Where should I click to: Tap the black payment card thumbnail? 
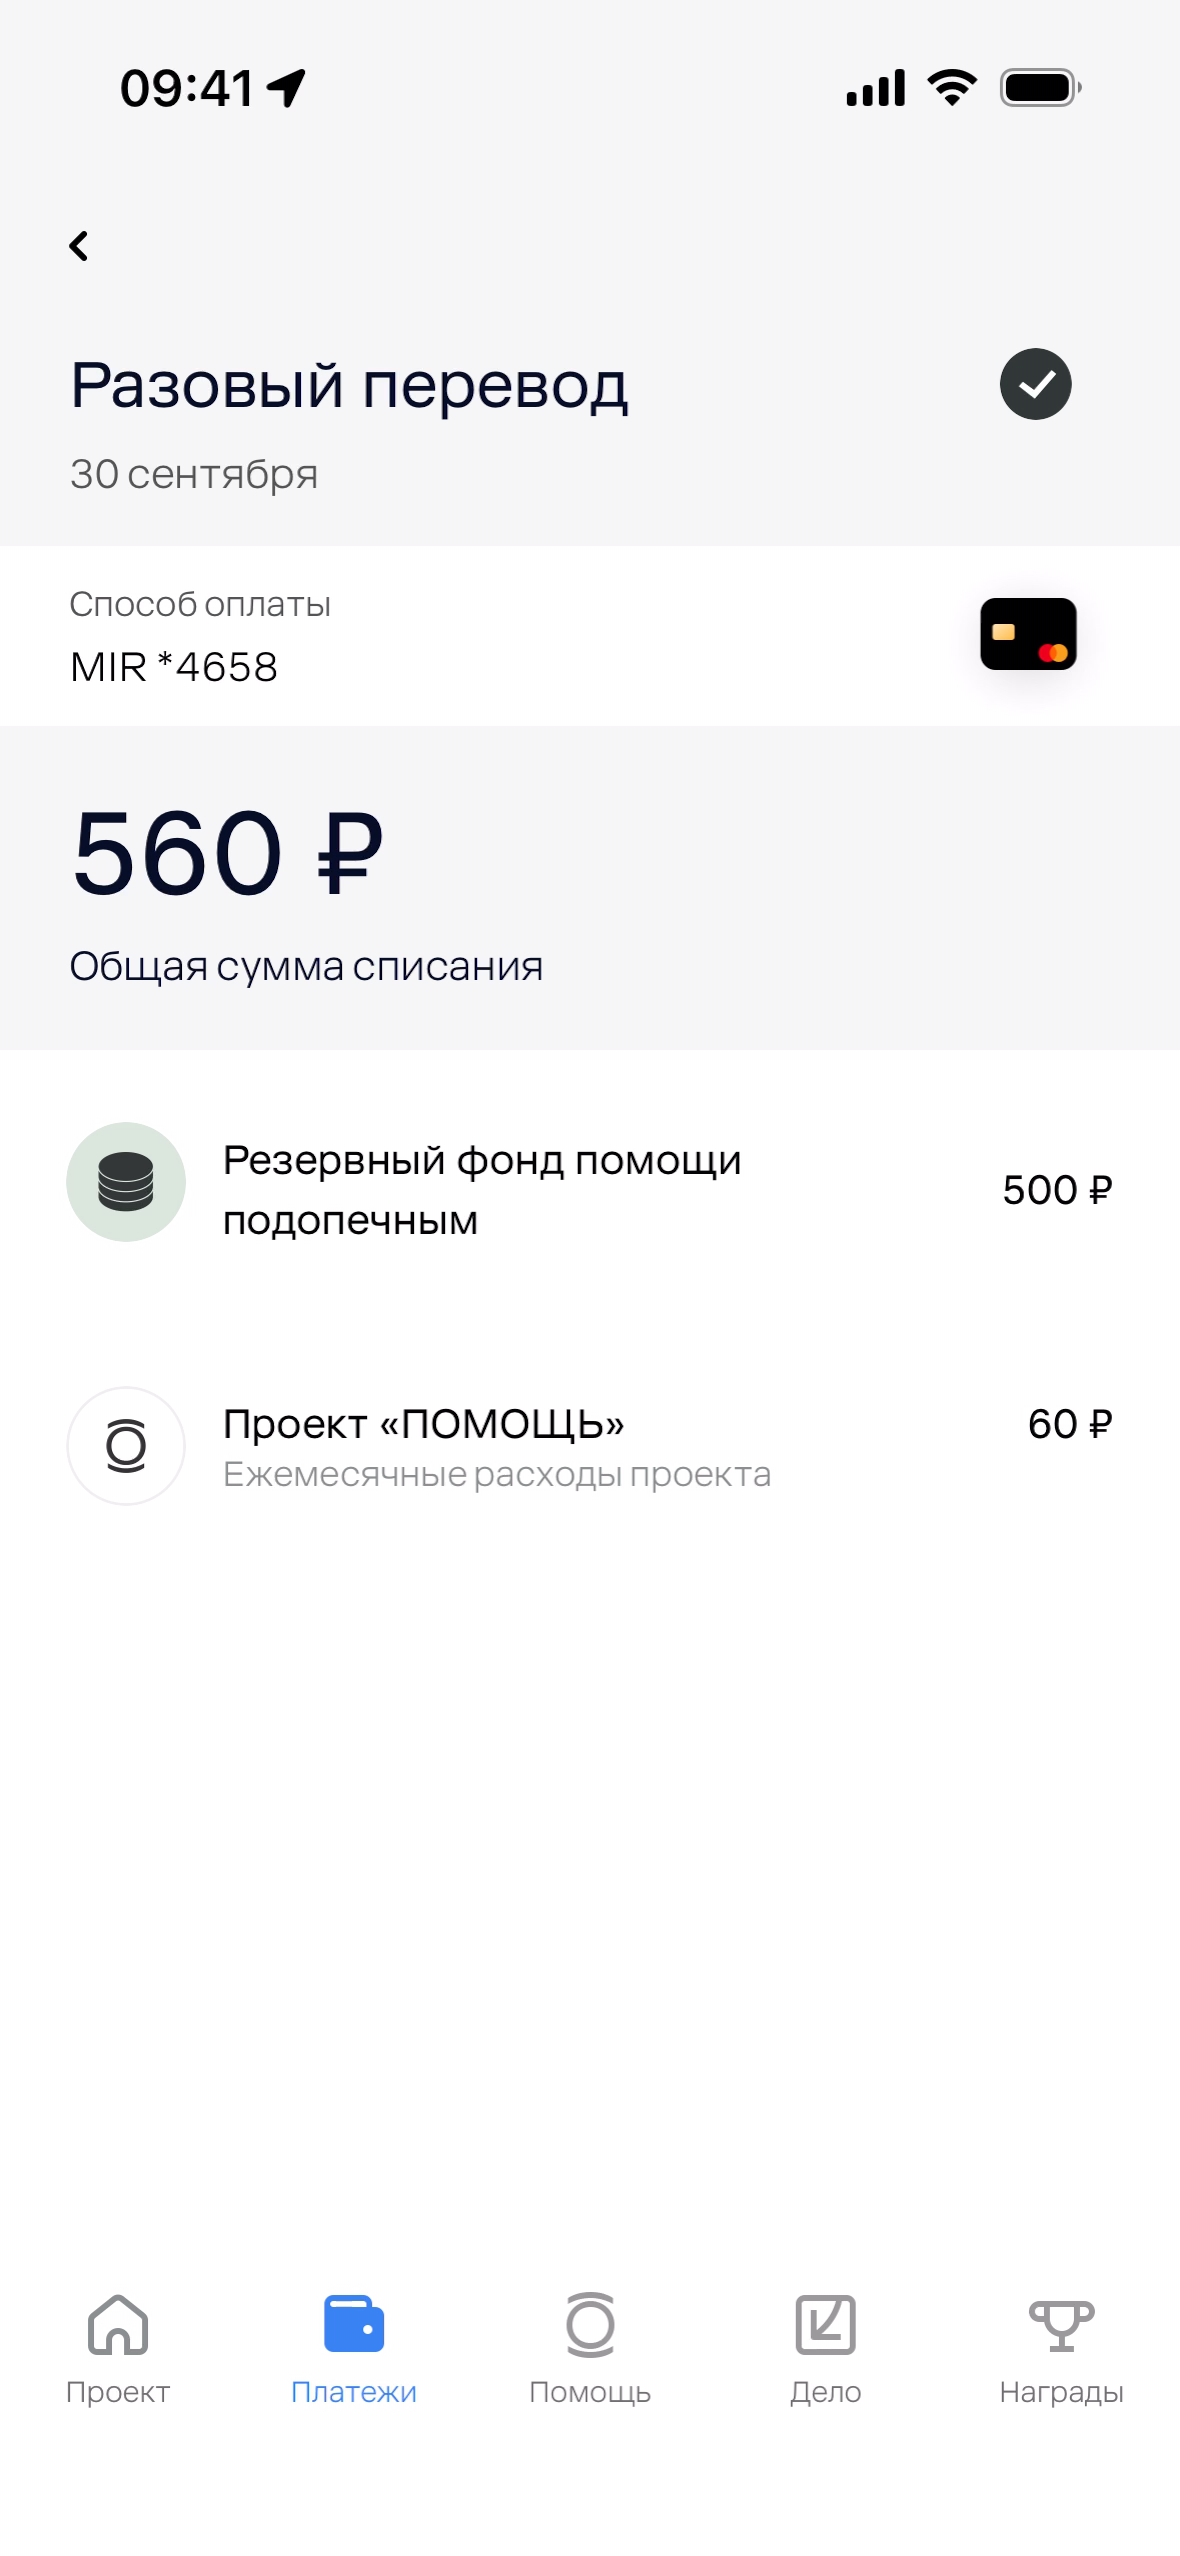coord(1028,634)
